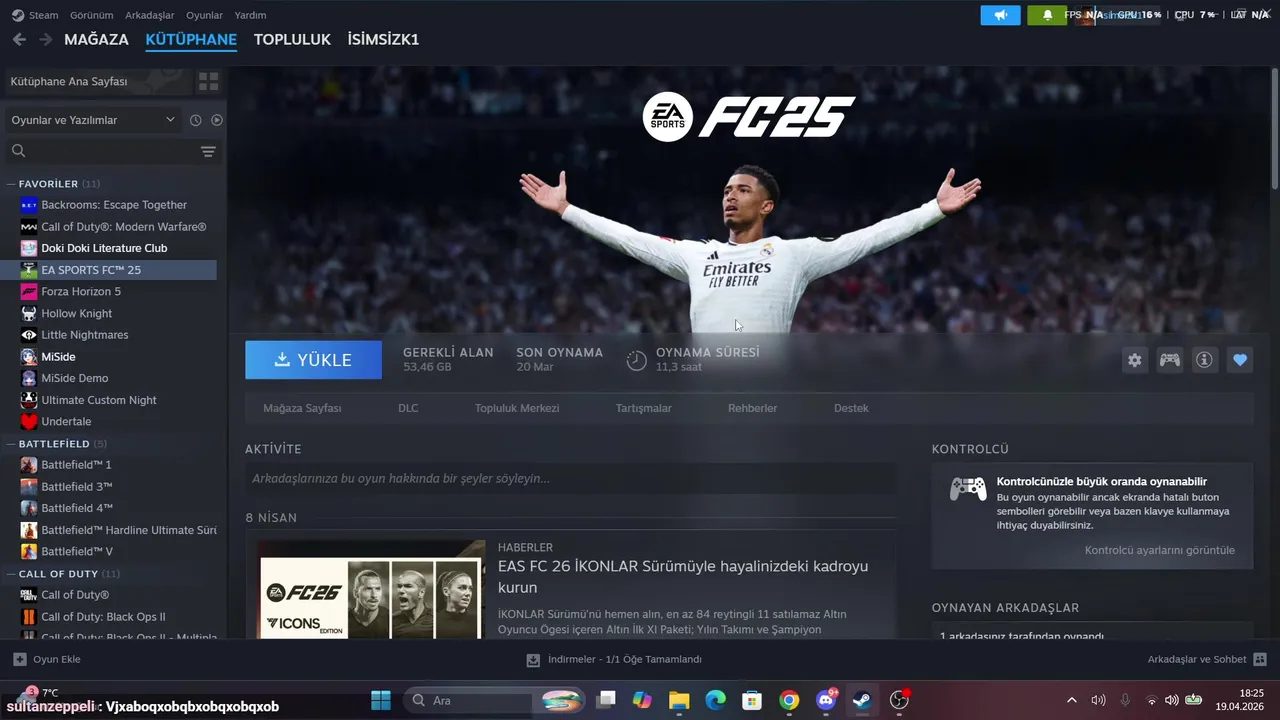The image size is (1280, 720).
Task: Open the green notifications bell
Action: click(x=1047, y=15)
